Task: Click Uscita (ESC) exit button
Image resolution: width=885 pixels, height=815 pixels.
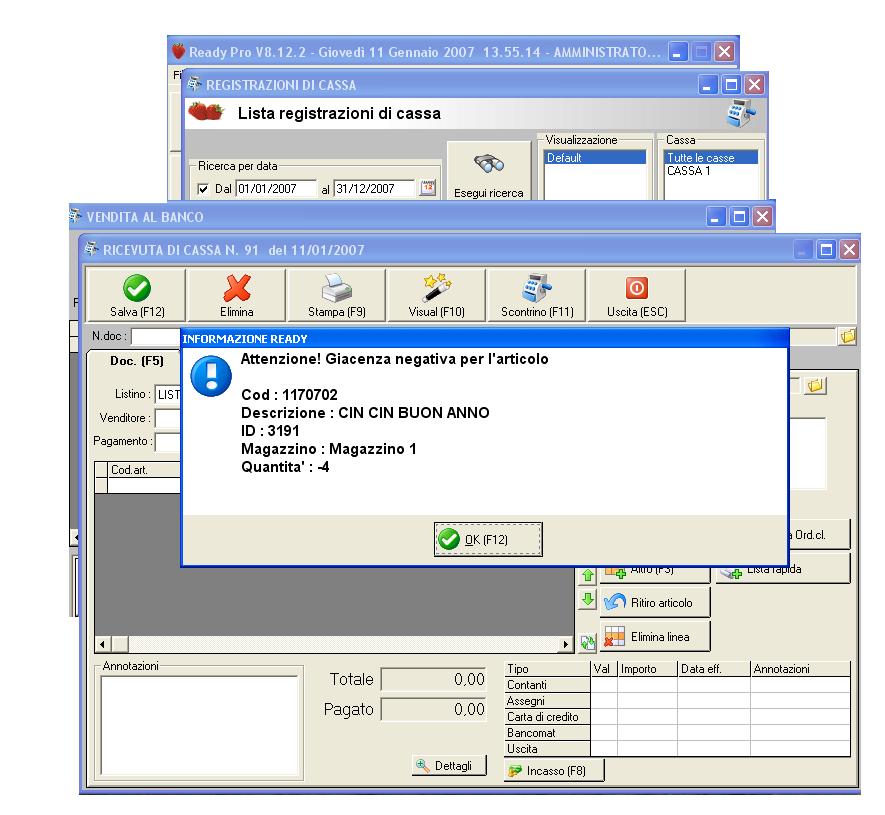Action: click(x=637, y=295)
